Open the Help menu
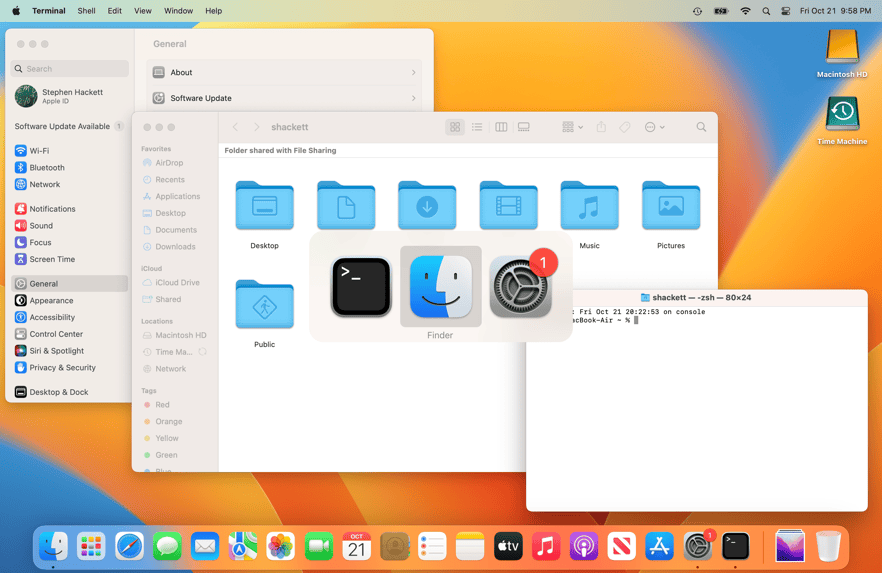 (214, 11)
